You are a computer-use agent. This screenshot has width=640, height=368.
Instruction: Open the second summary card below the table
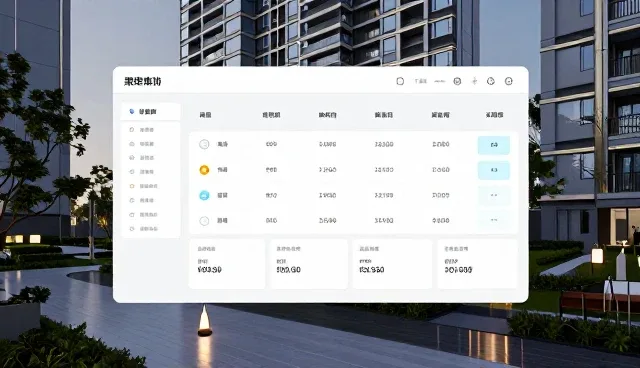pyautogui.click(x=309, y=264)
